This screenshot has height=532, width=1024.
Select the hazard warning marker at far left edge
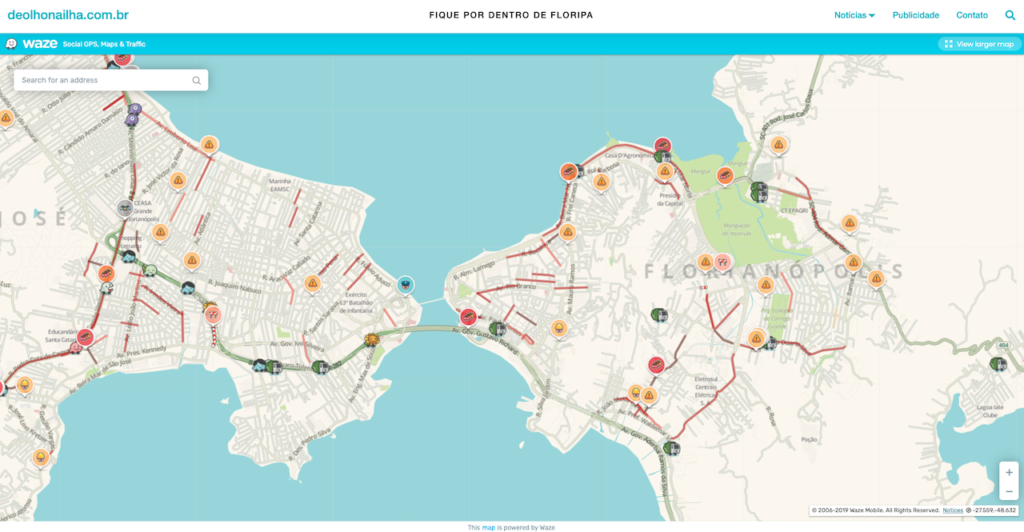click(x=6, y=117)
